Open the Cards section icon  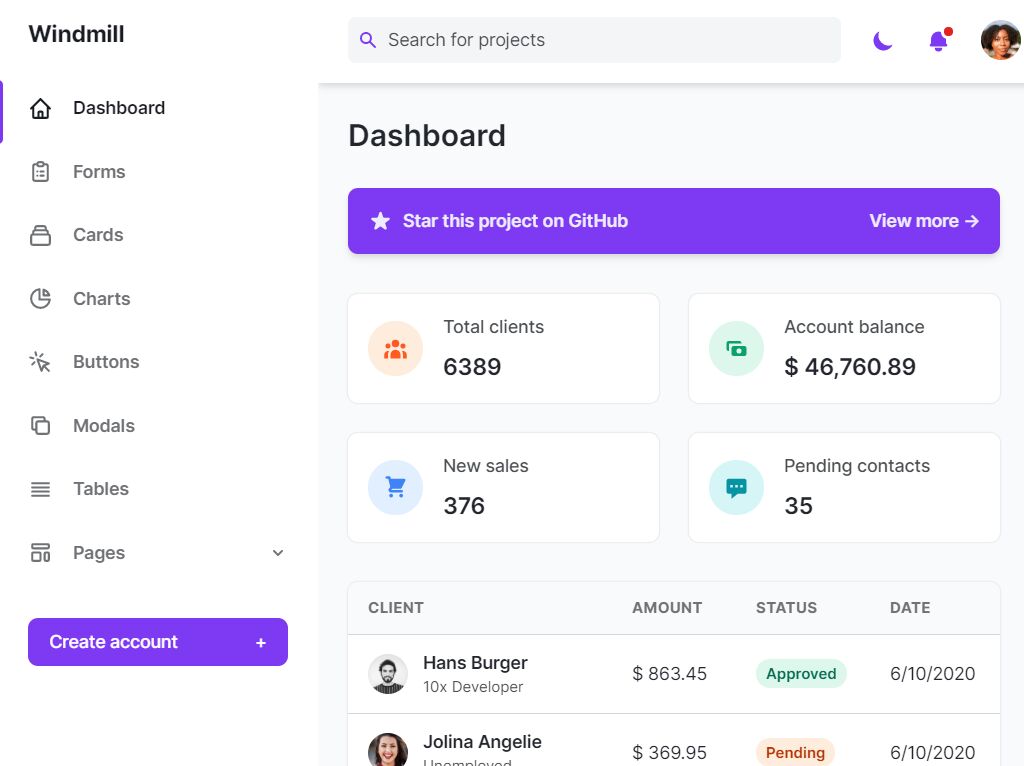click(x=40, y=234)
